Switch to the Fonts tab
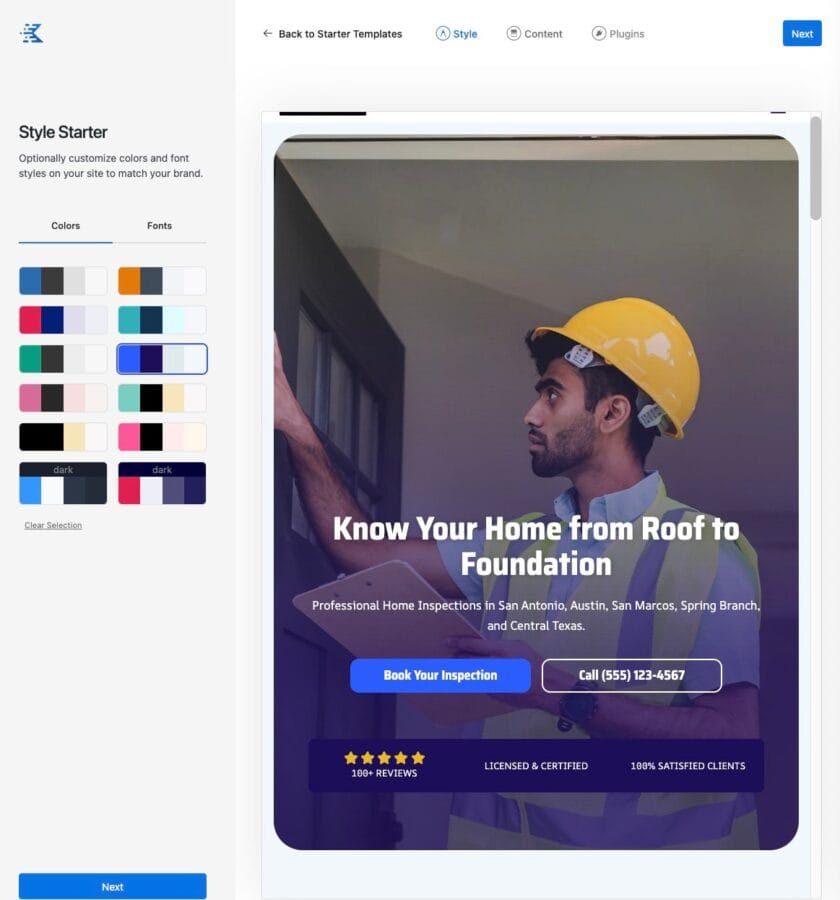This screenshot has width=840, height=900. click(x=159, y=226)
